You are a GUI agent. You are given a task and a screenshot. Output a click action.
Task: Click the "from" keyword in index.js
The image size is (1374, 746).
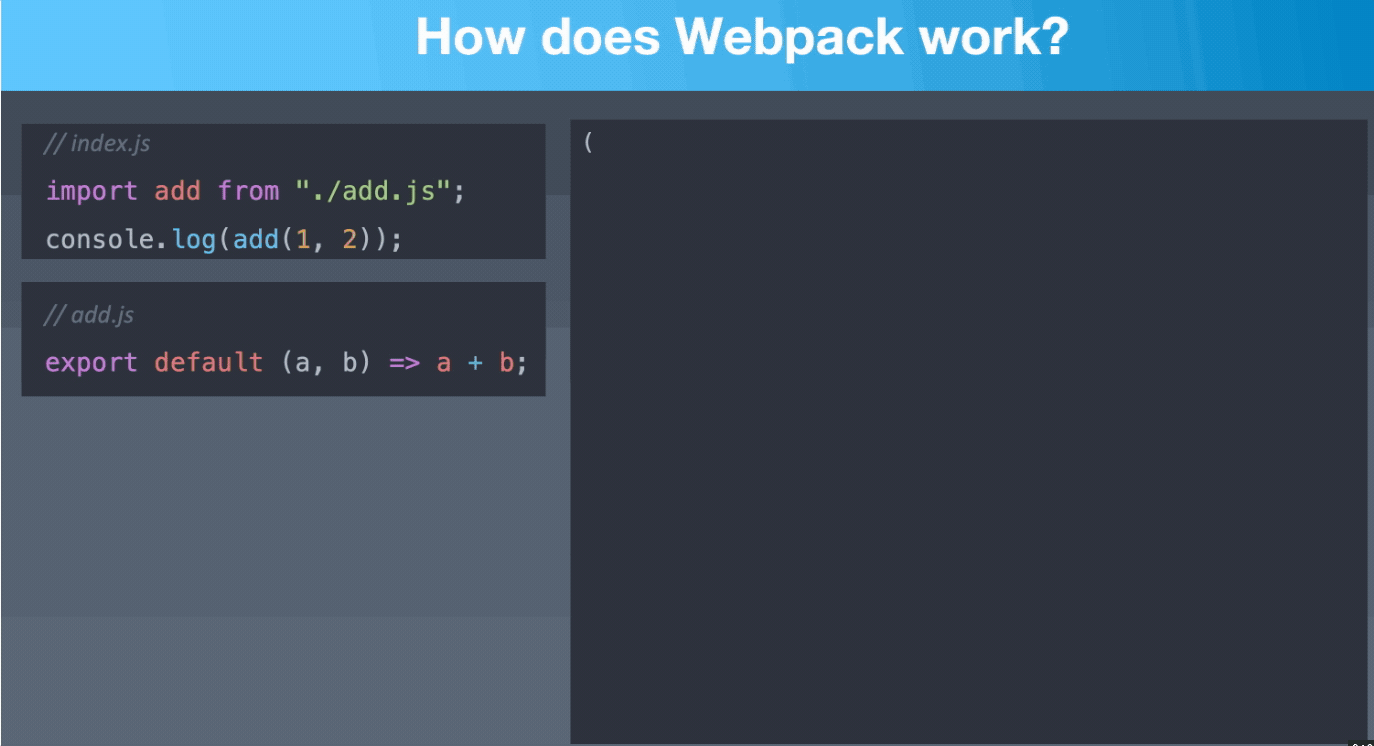click(x=249, y=191)
